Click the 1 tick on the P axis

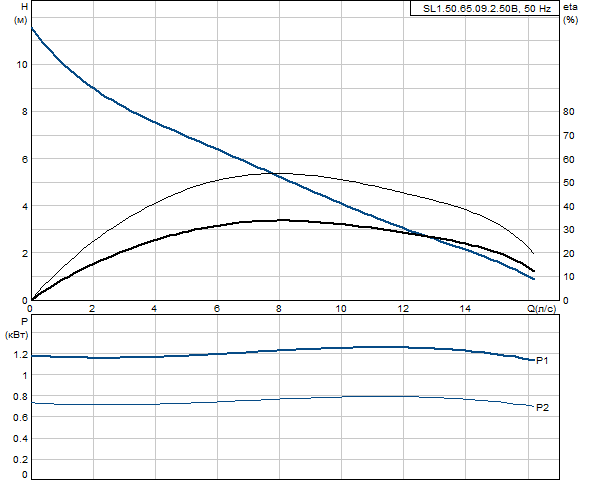pos(25,376)
